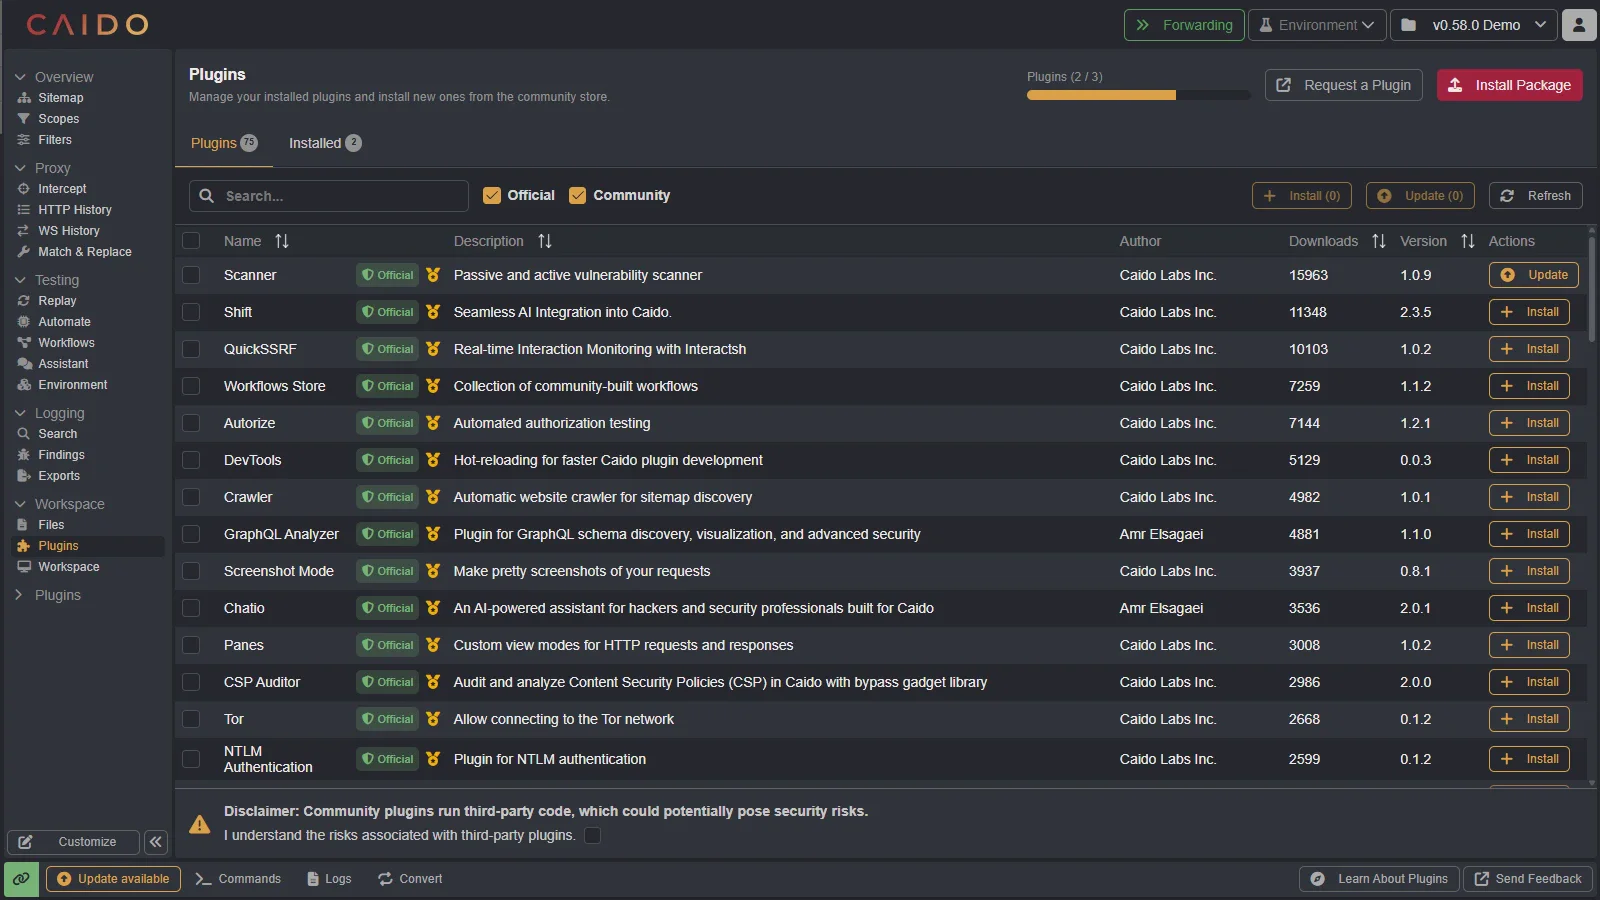
Task: Toggle the Community filter checkbox
Action: pos(578,196)
